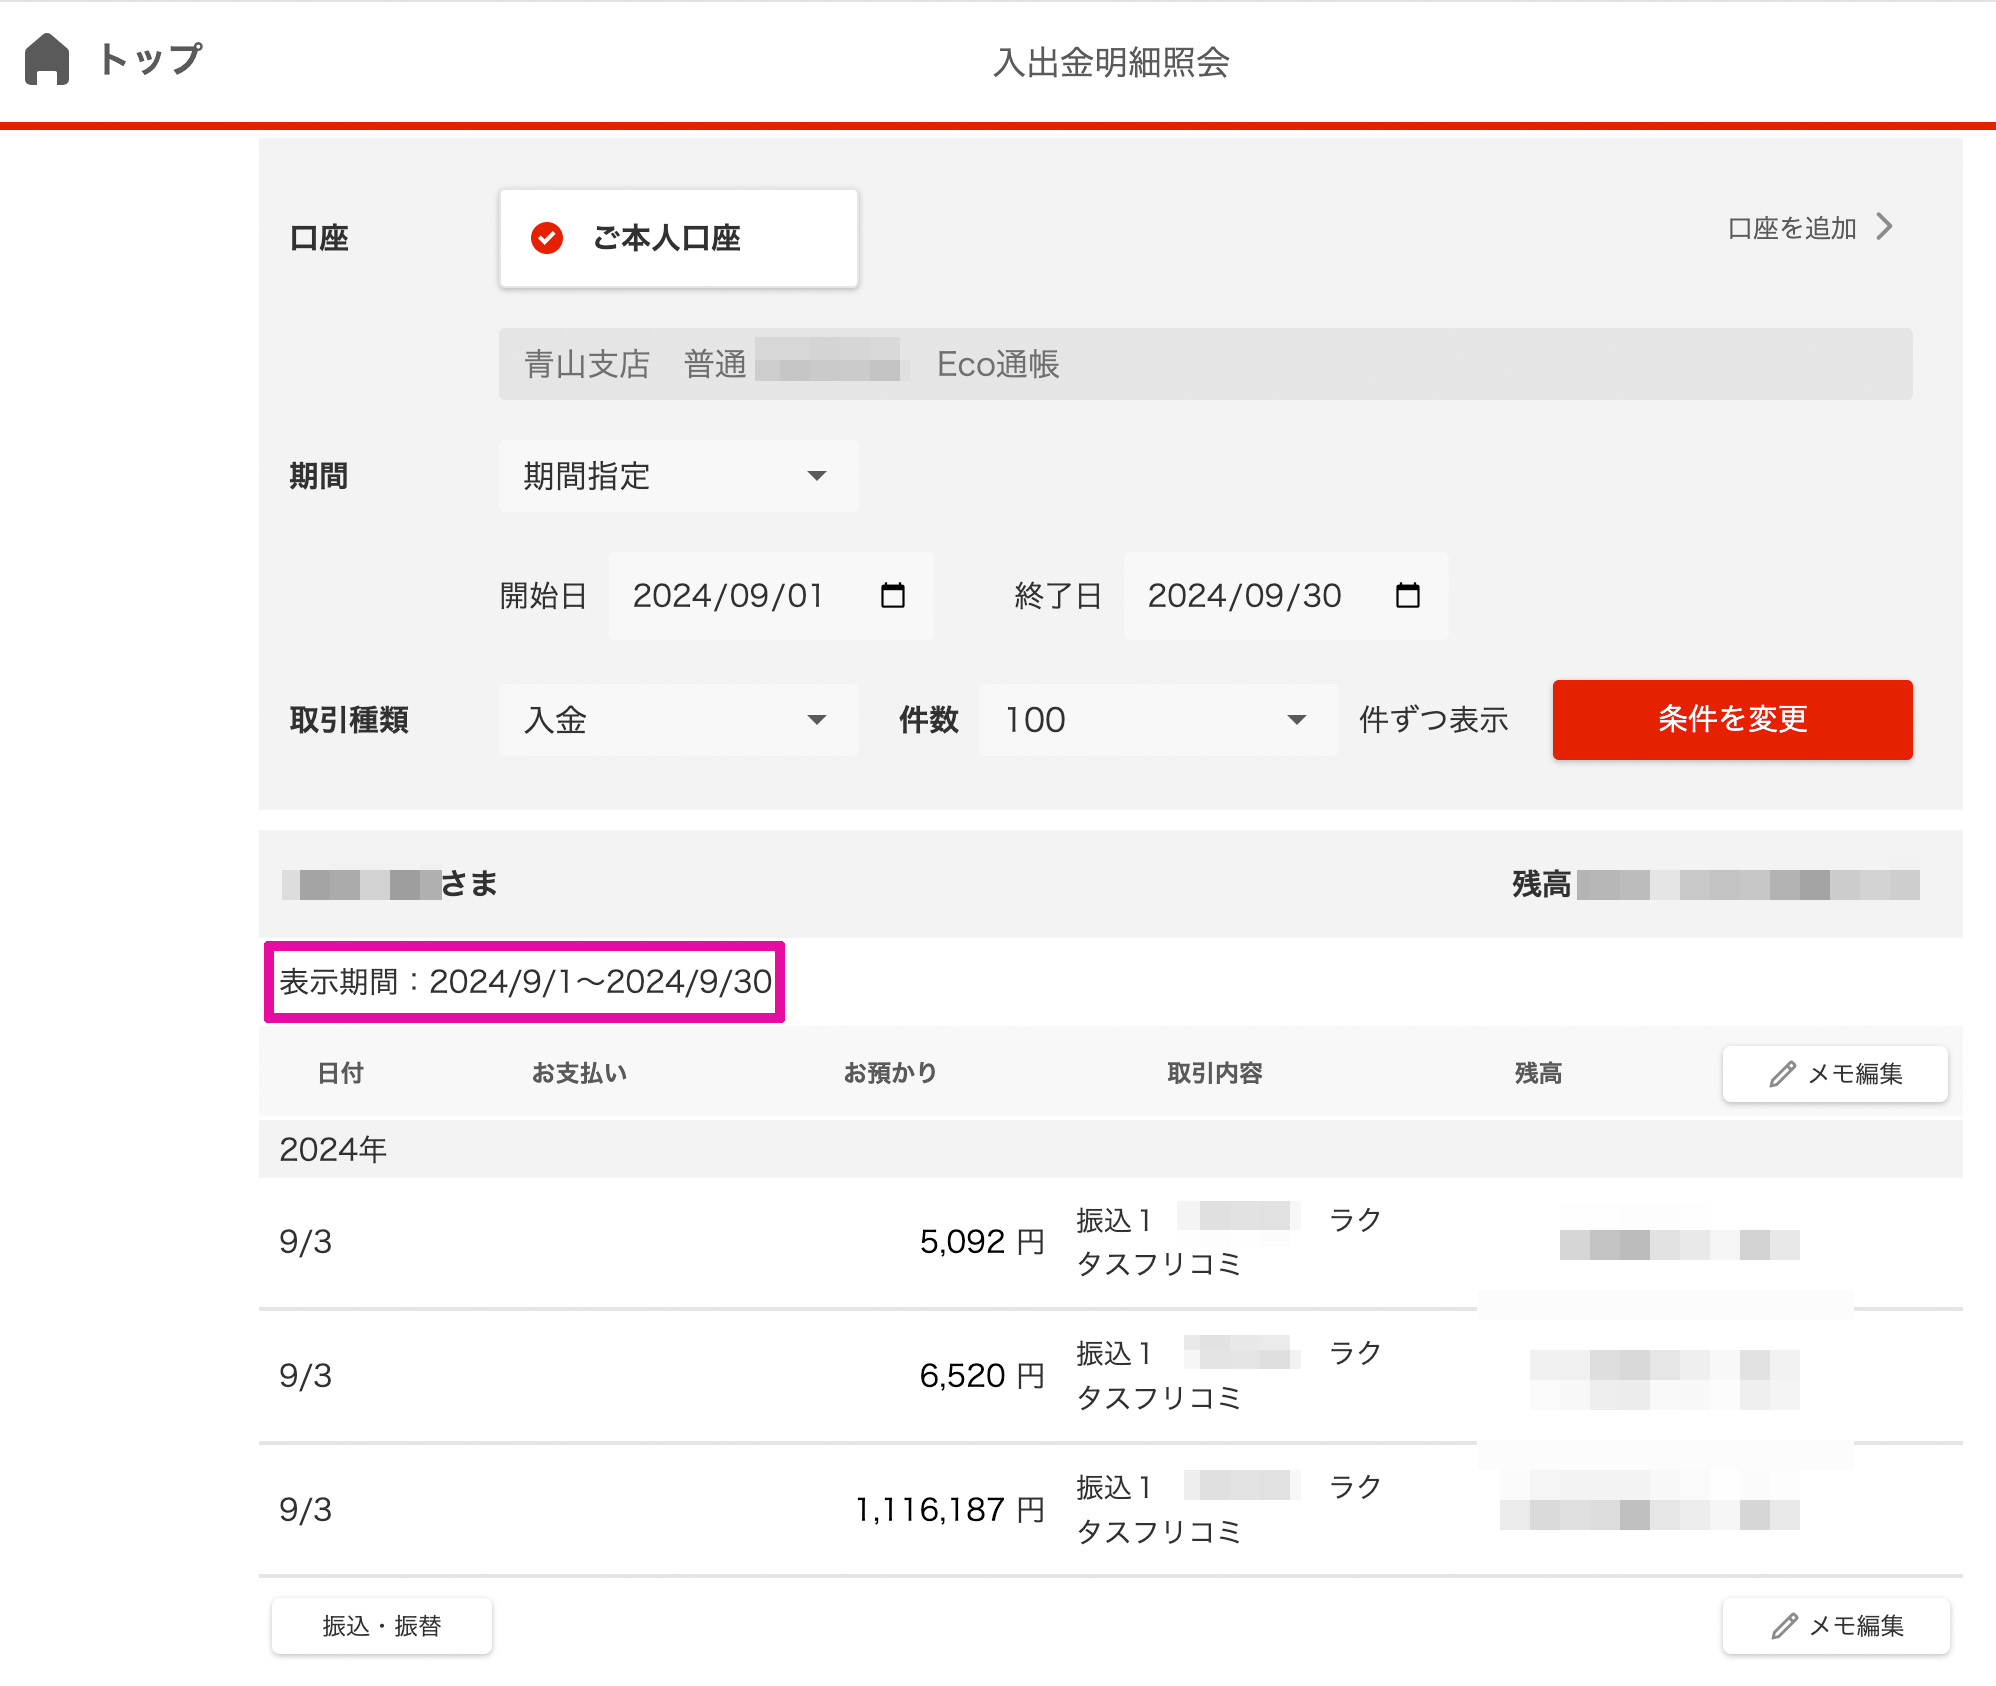Screen dimensions: 1996x1686
Task: Click the 9/3 date in 6,520 円 row
Action: [x=305, y=1376]
